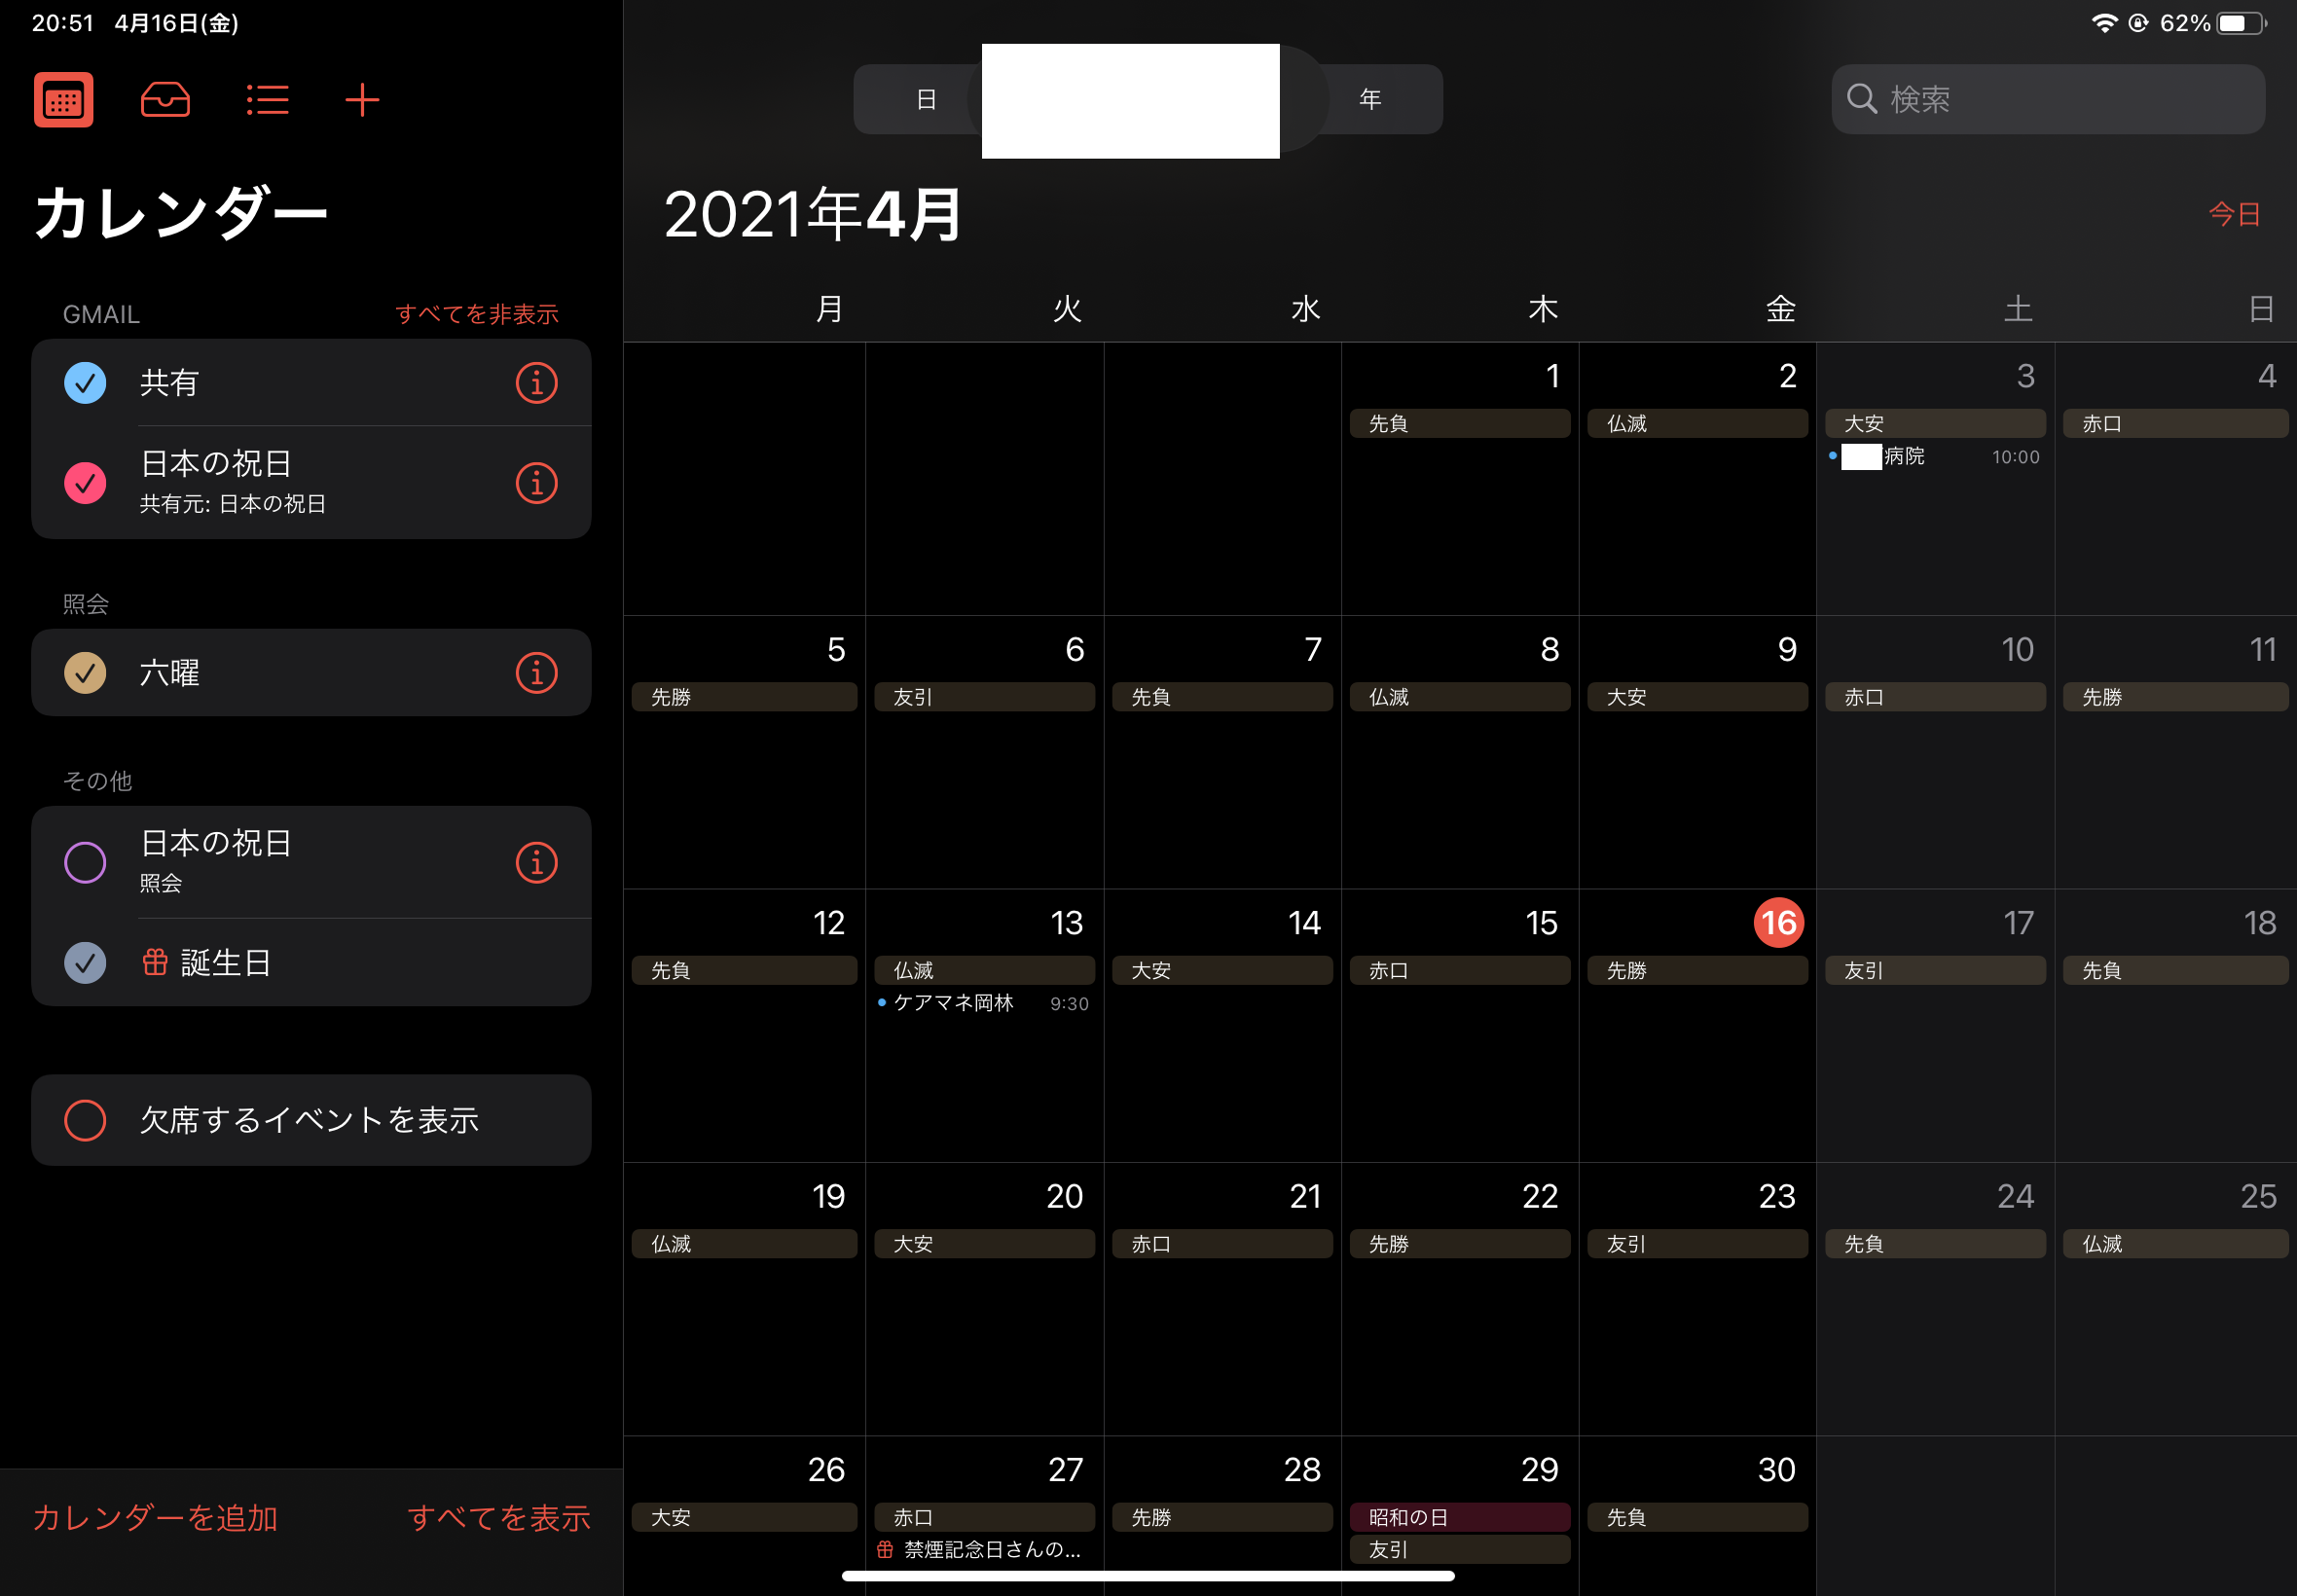This screenshot has height=1596, width=2297.
Task: Click the 今日 button
Action: (x=2233, y=214)
